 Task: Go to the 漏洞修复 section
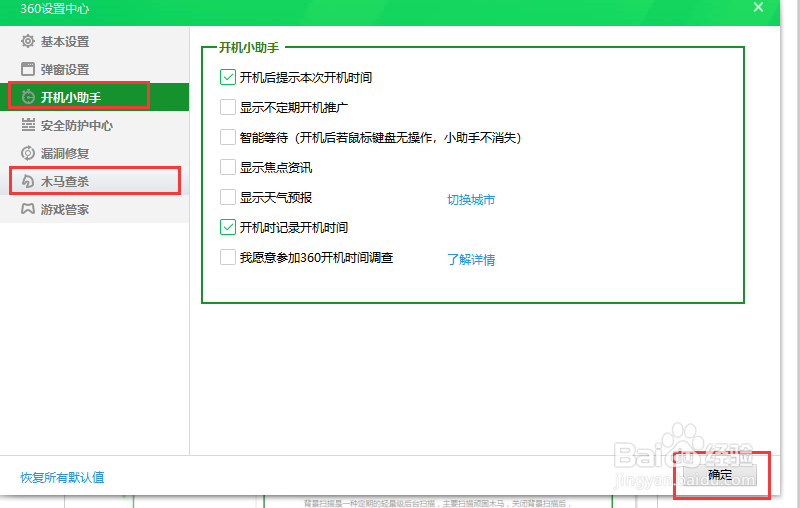click(x=94, y=153)
